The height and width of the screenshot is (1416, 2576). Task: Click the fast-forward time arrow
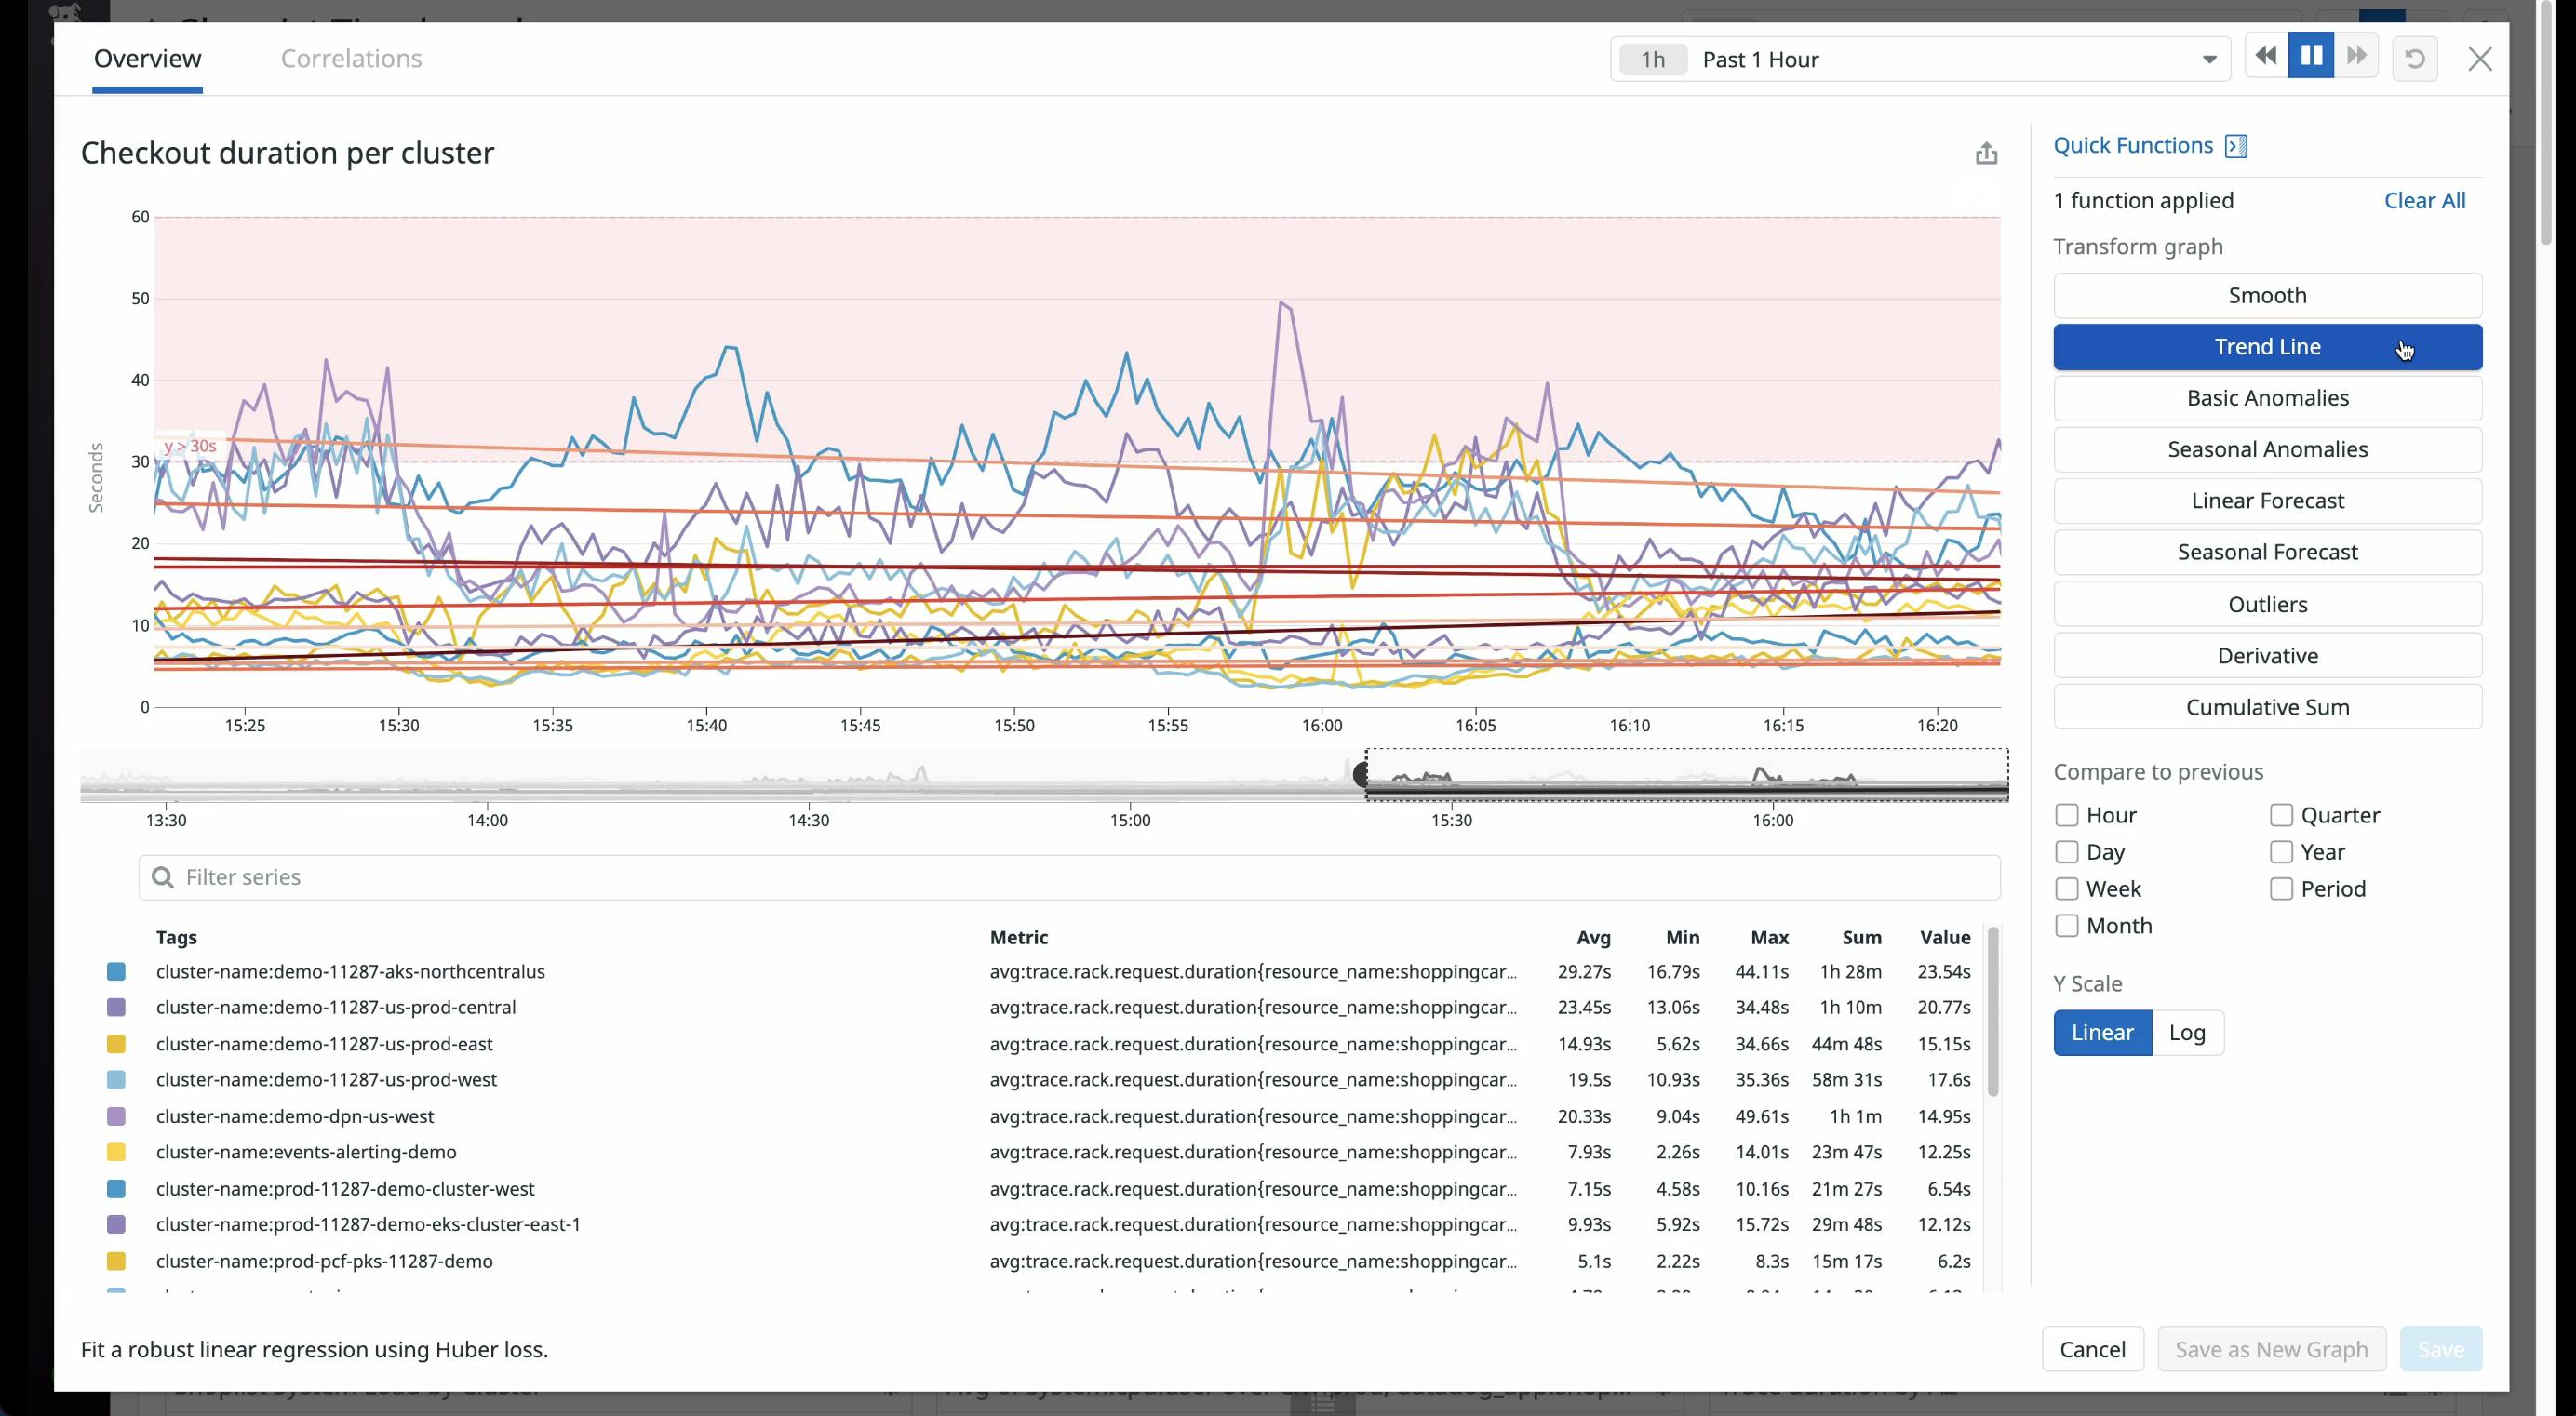click(x=2356, y=56)
